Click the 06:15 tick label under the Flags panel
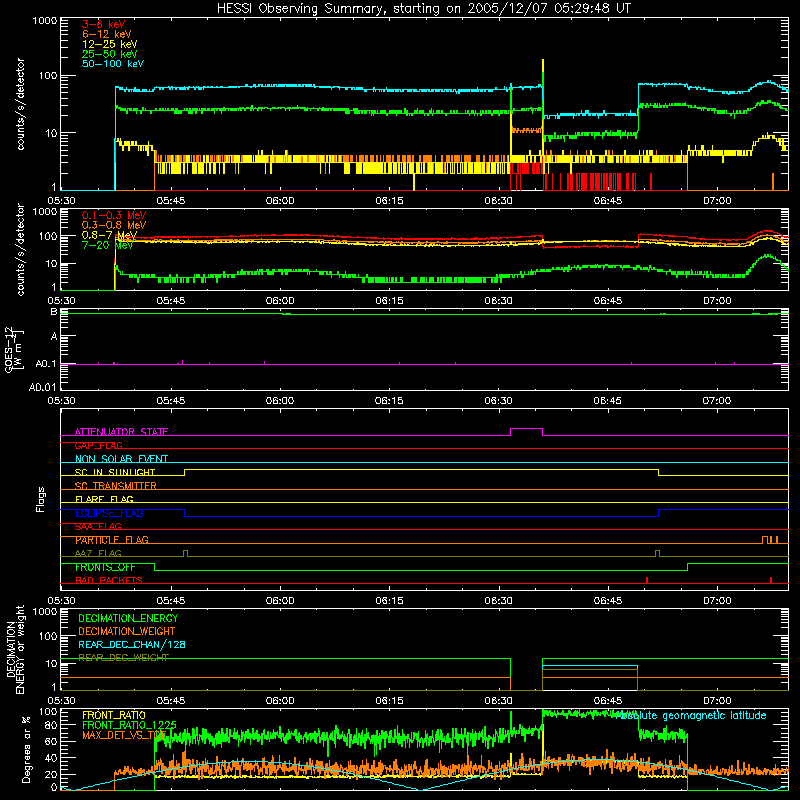 389,601
